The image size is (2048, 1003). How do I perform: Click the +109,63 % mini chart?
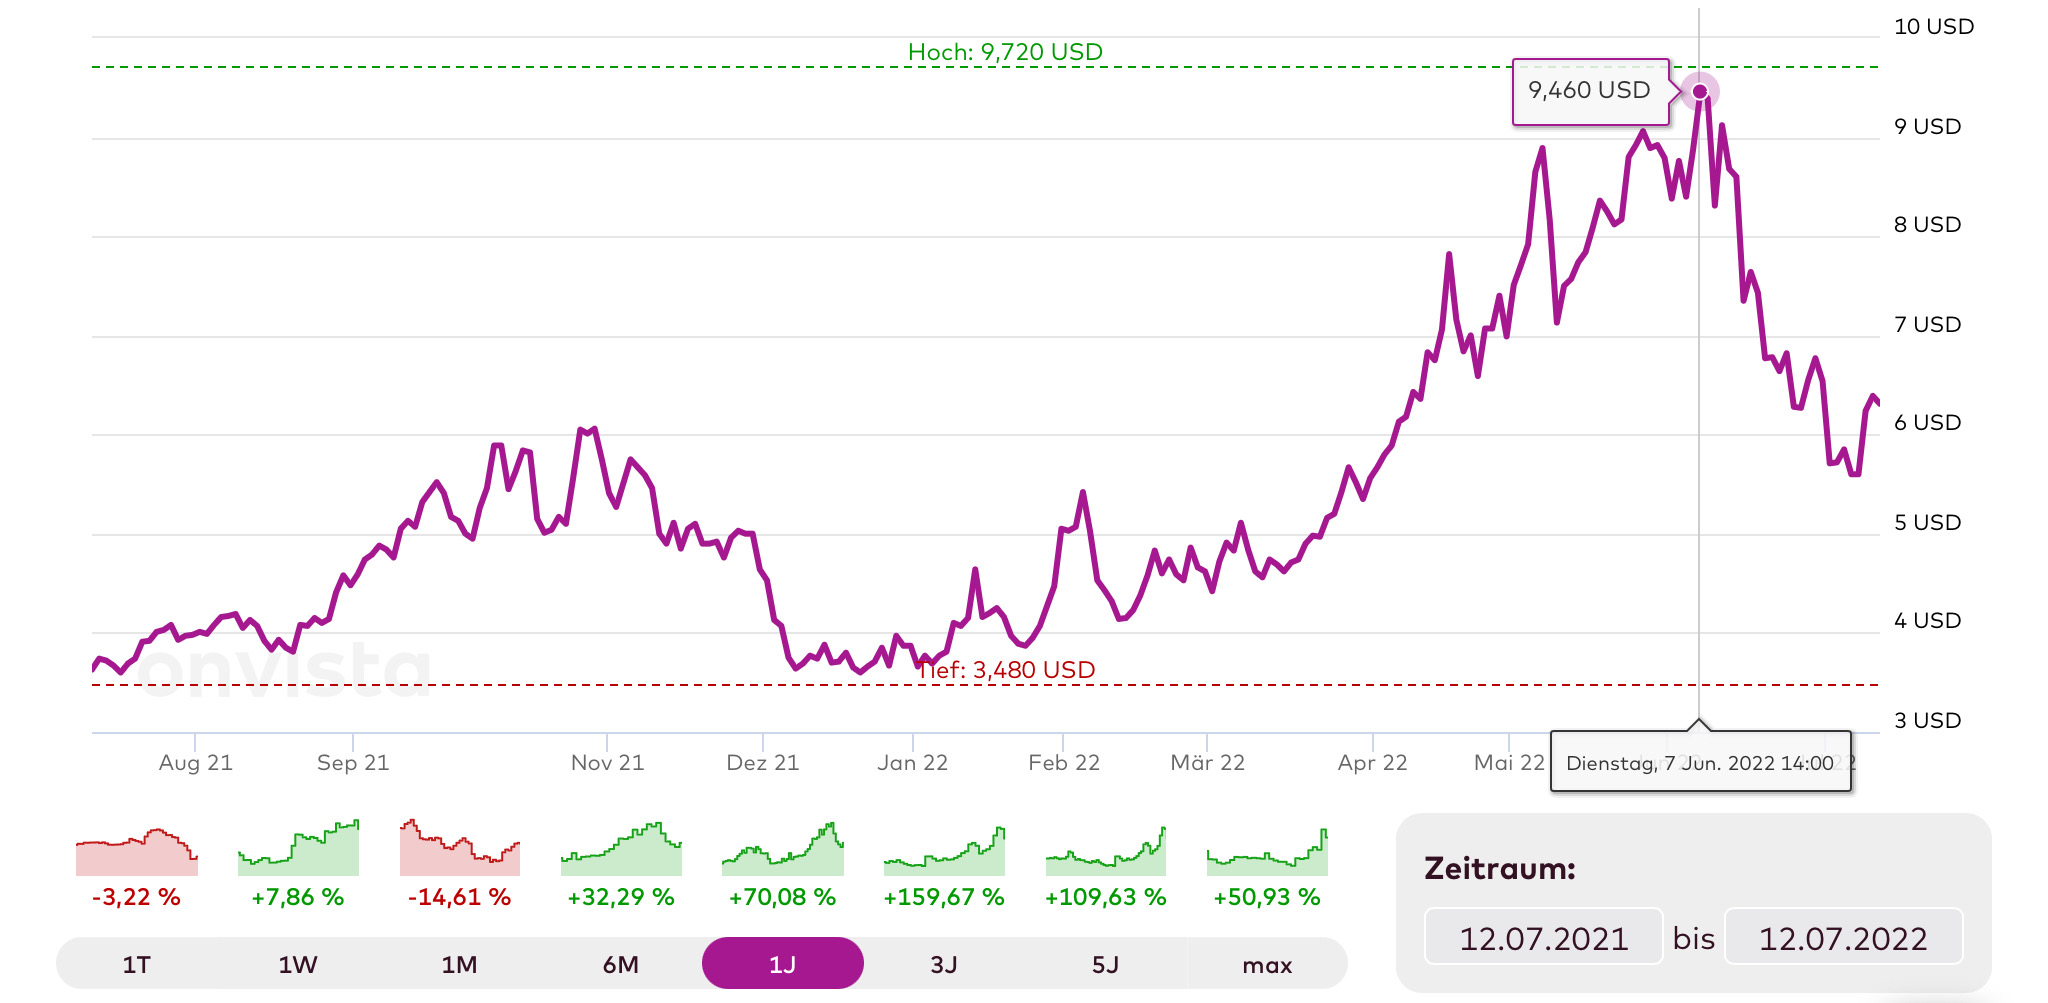pyautogui.click(x=1105, y=852)
